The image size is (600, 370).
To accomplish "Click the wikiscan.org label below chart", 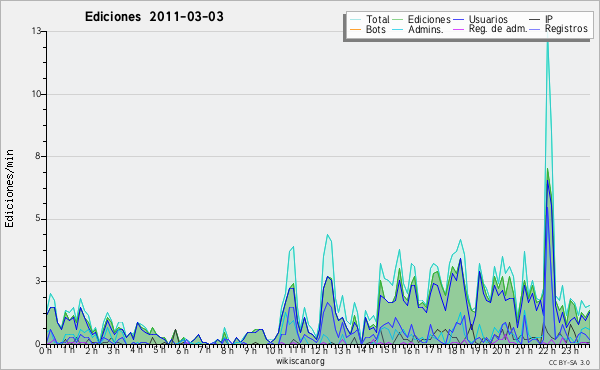I will coord(300,361).
